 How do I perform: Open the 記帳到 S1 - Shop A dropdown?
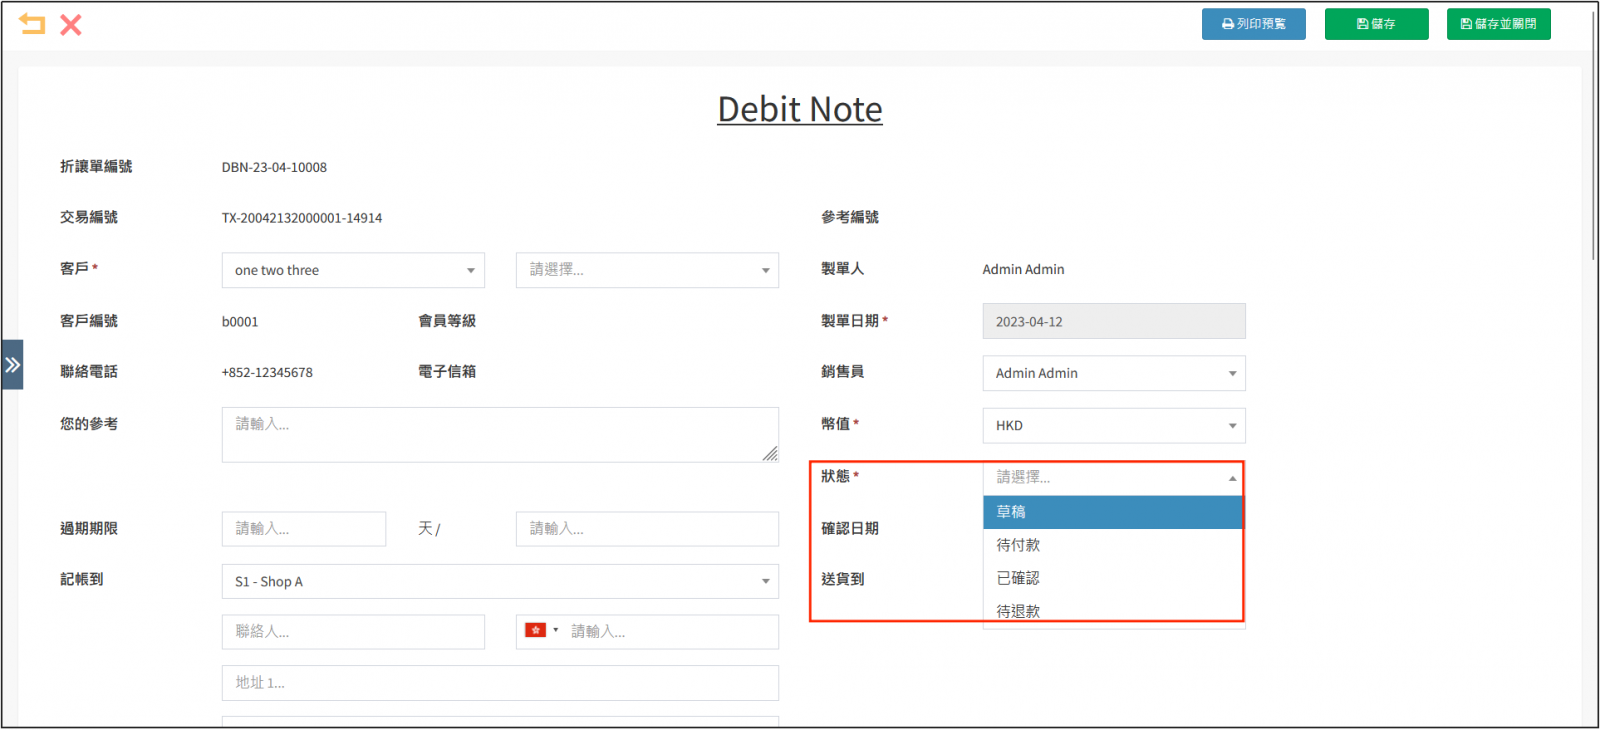click(x=500, y=581)
